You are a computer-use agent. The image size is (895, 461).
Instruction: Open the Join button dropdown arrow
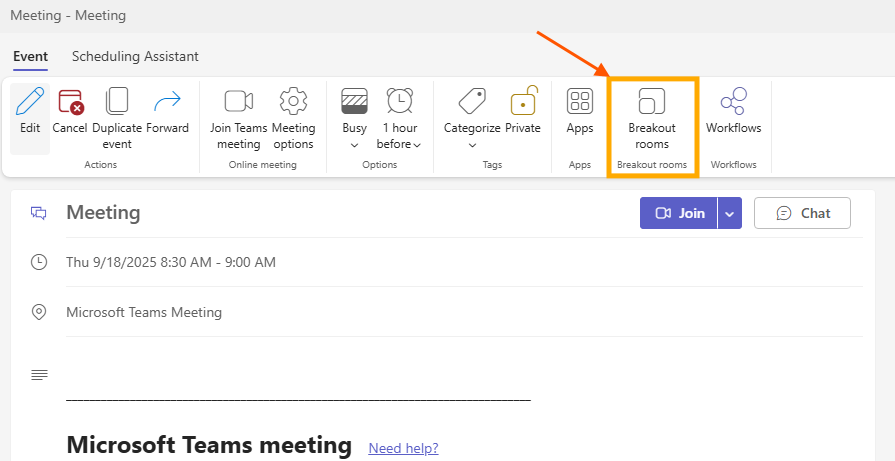tap(729, 213)
